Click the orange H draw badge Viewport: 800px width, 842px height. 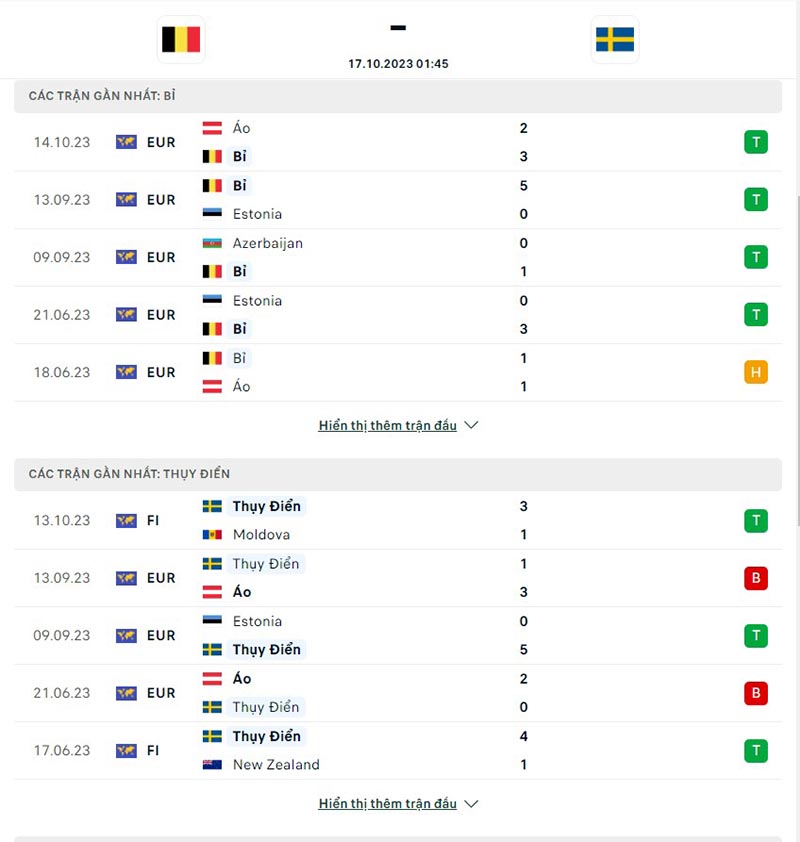756,372
